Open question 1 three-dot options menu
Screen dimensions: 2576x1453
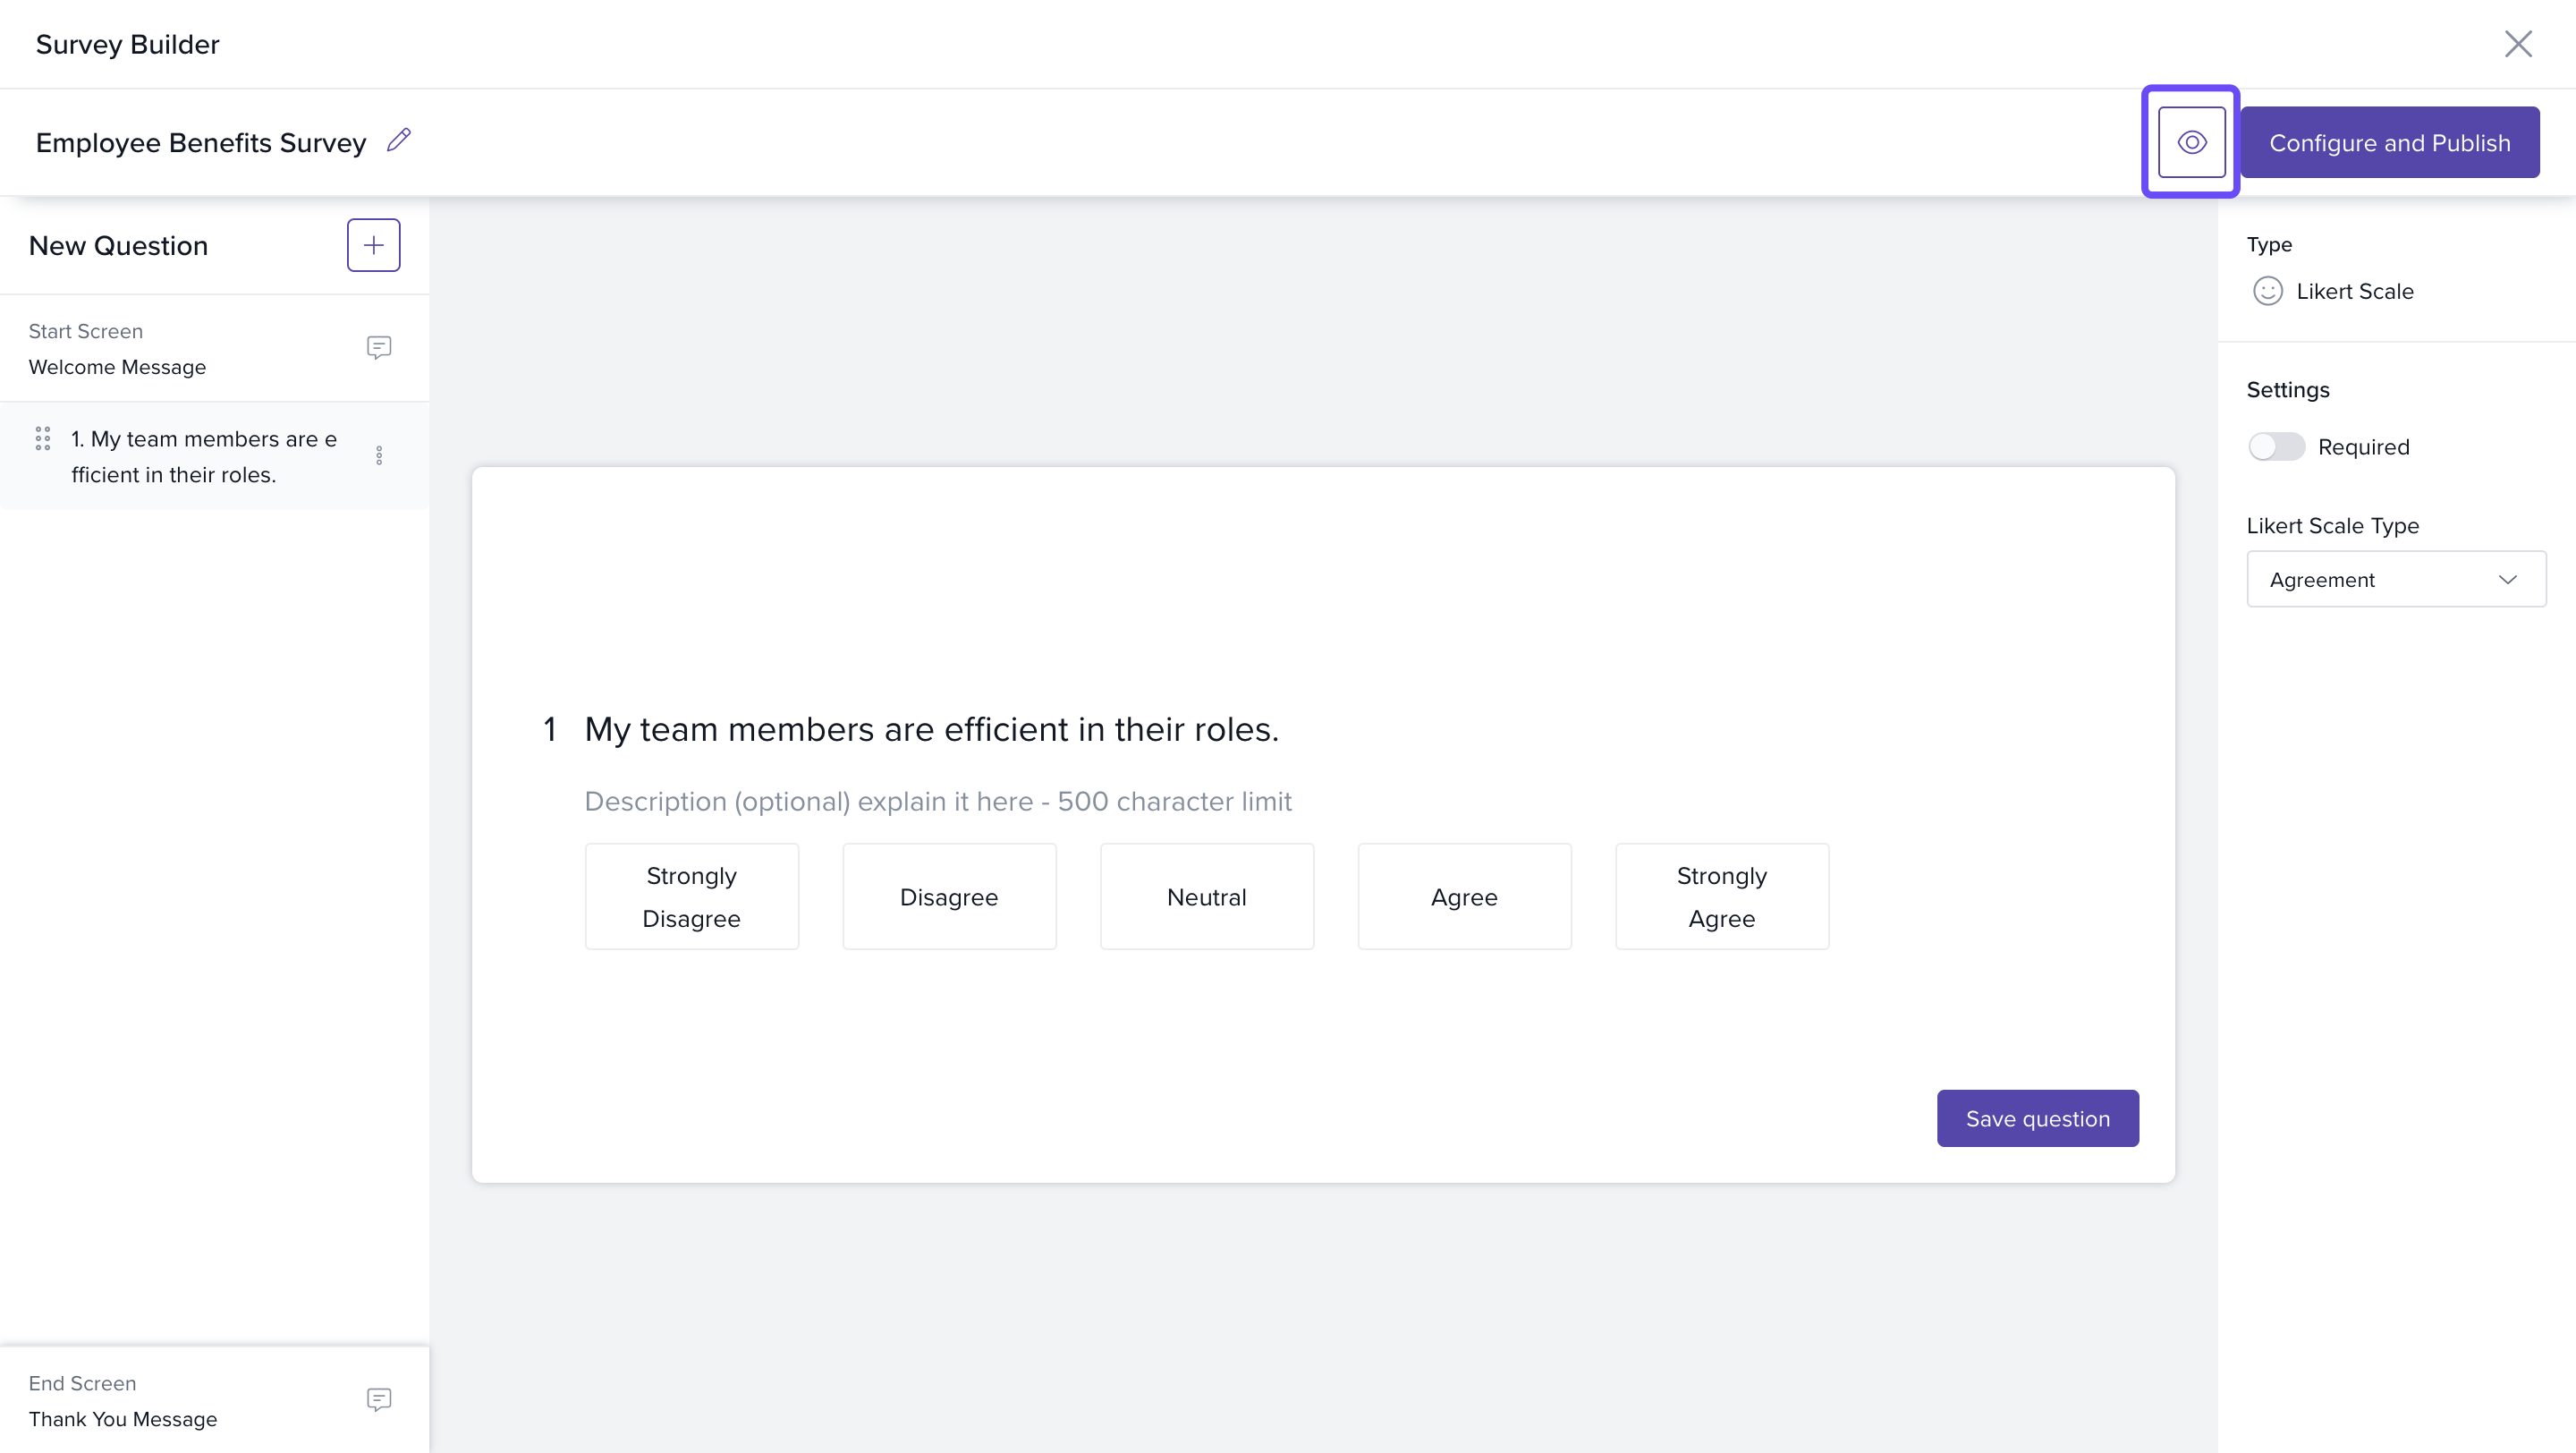(x=379, y=456)
